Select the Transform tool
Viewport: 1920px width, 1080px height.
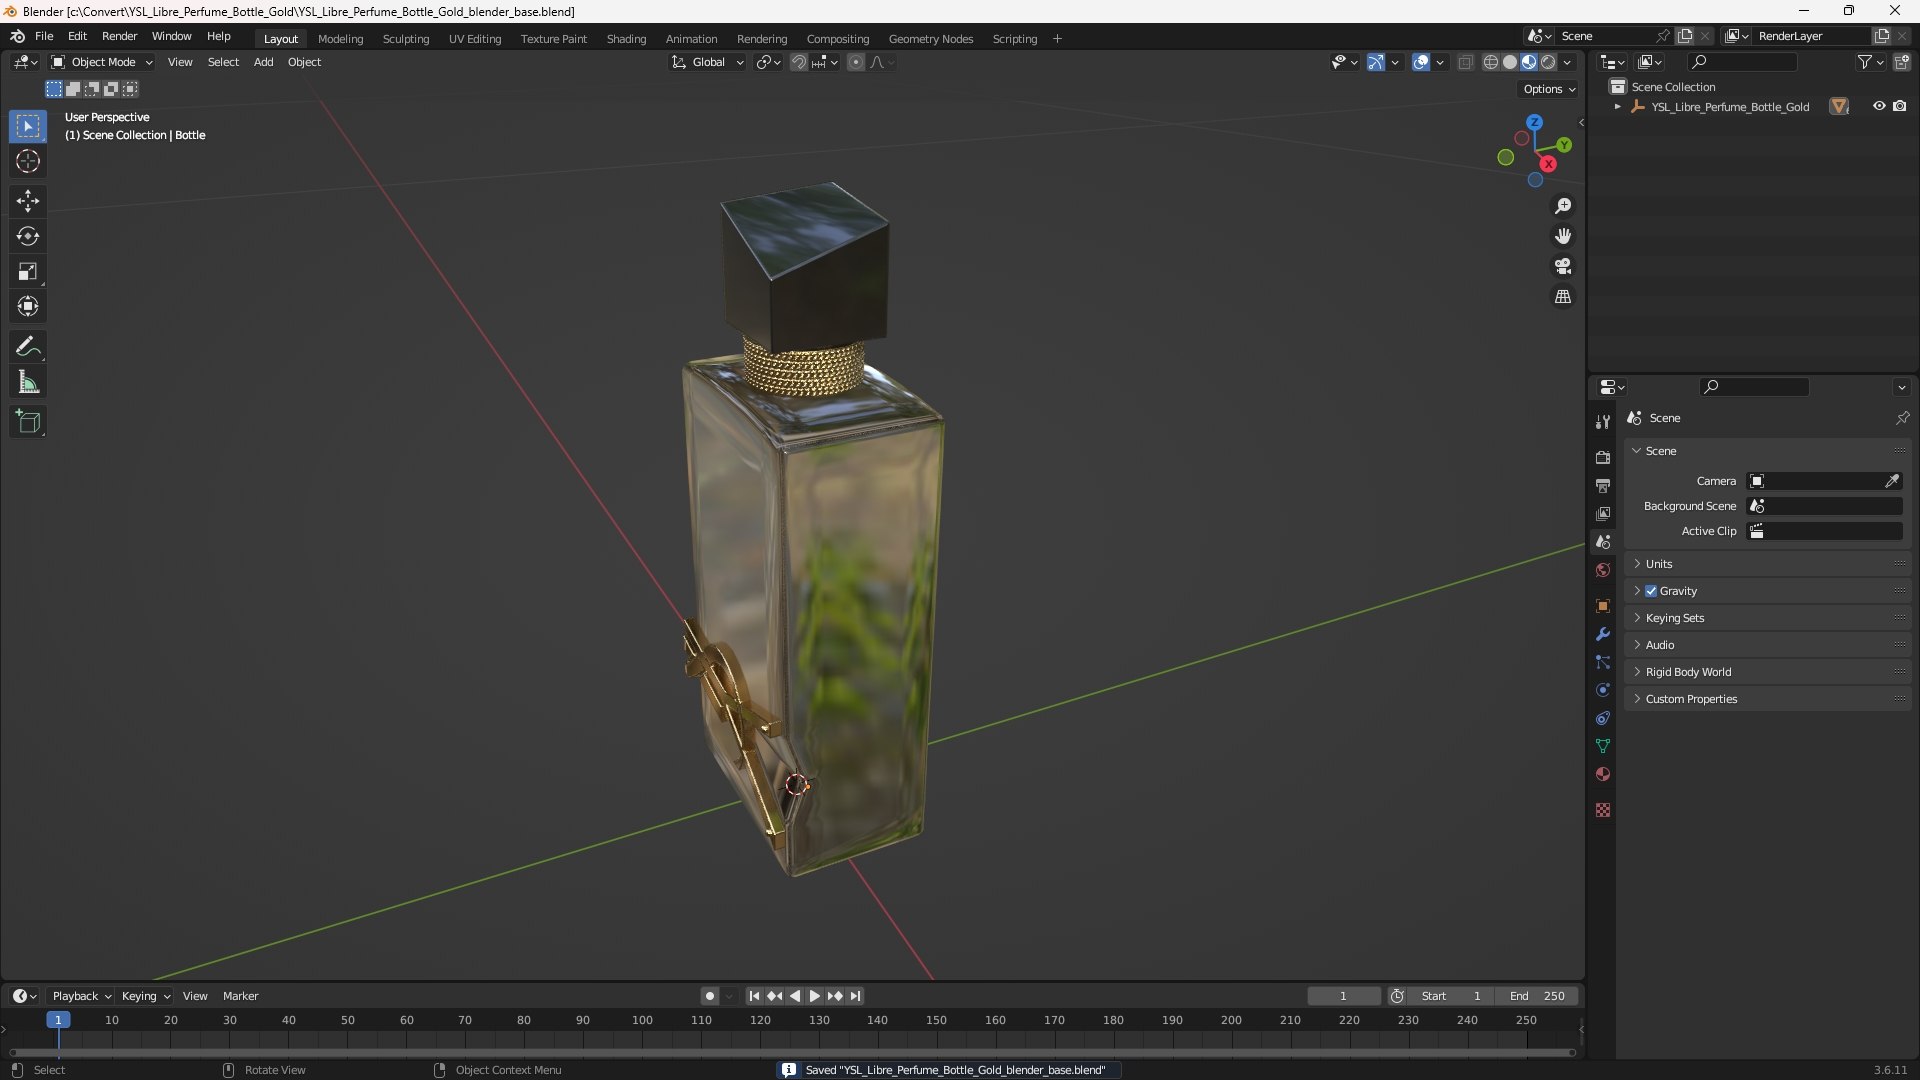[28, 307]
